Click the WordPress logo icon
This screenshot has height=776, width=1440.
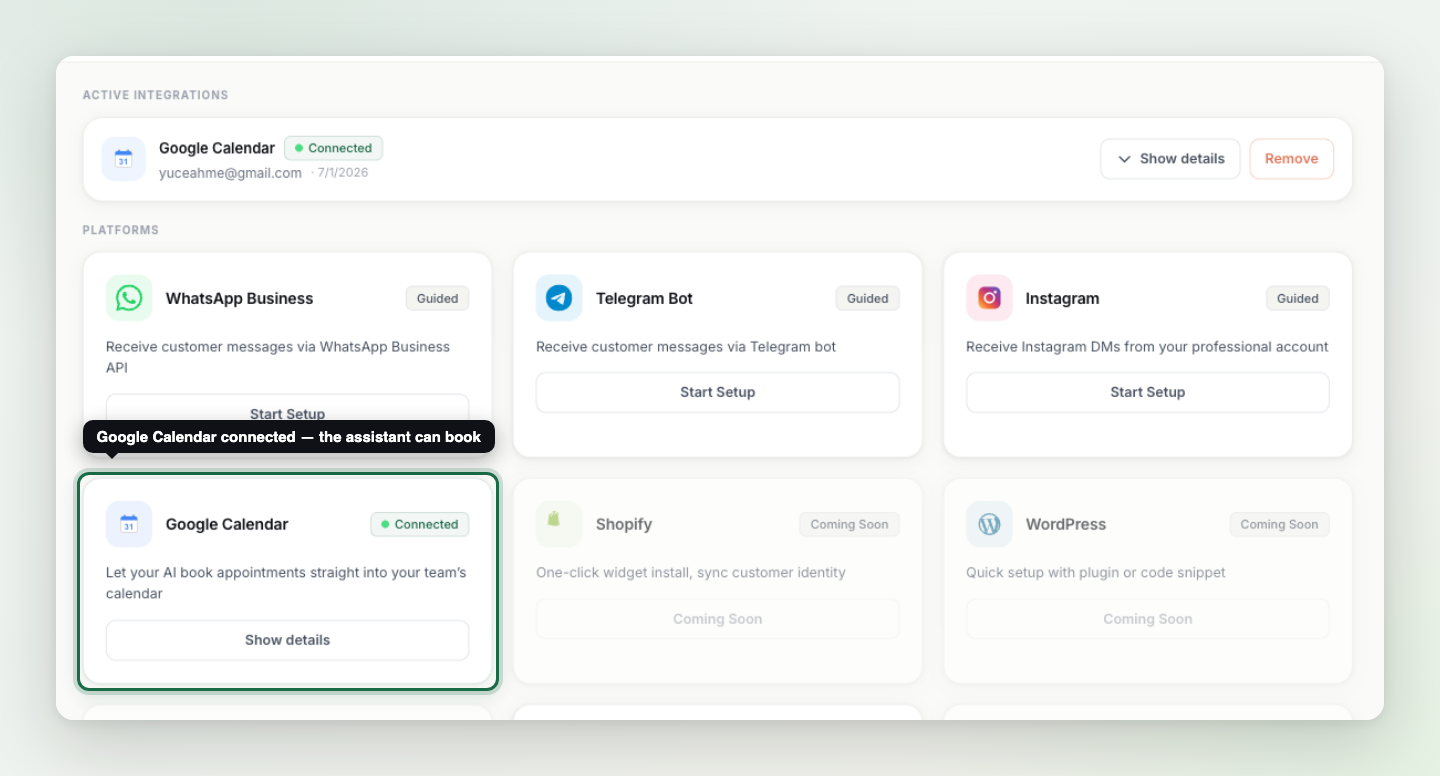pos(989,524)
